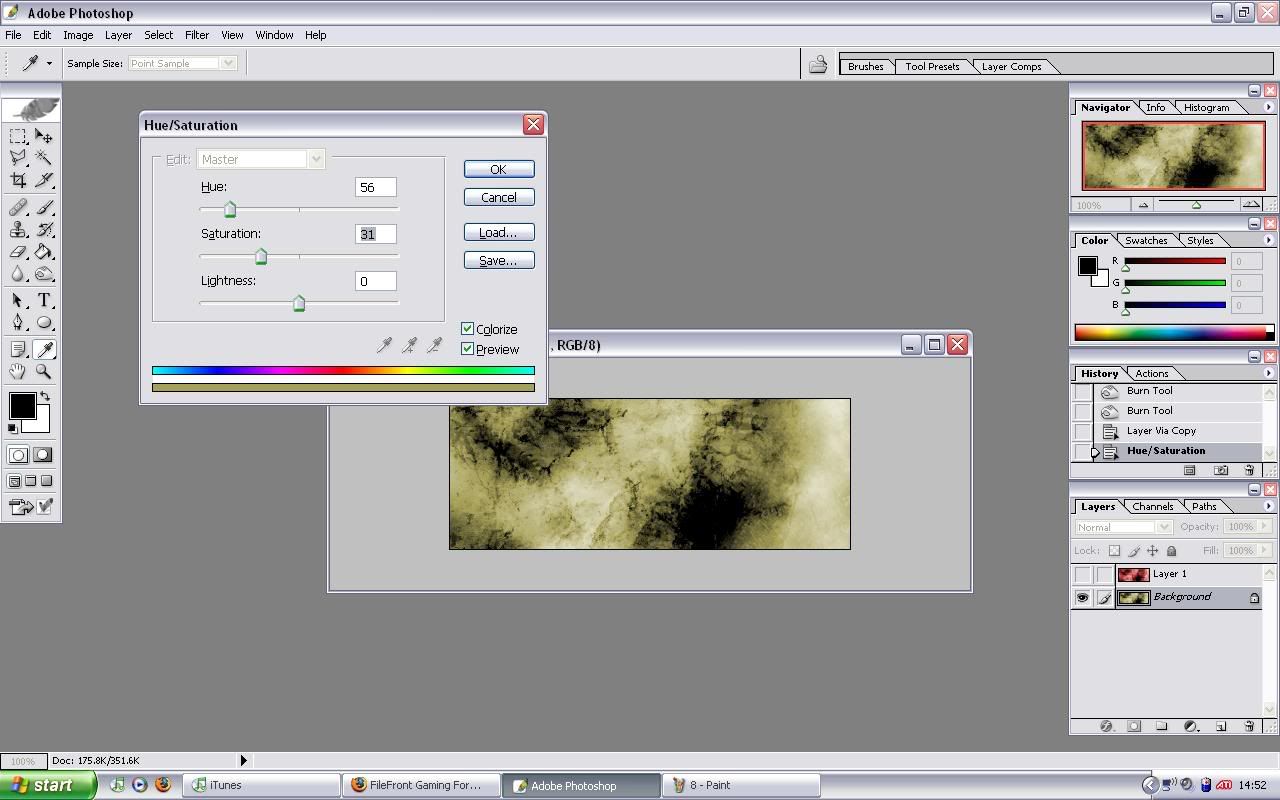Viewport: 1280px width, 800px height.
Task: Select the Type tool
Action: tap(44, 301)
